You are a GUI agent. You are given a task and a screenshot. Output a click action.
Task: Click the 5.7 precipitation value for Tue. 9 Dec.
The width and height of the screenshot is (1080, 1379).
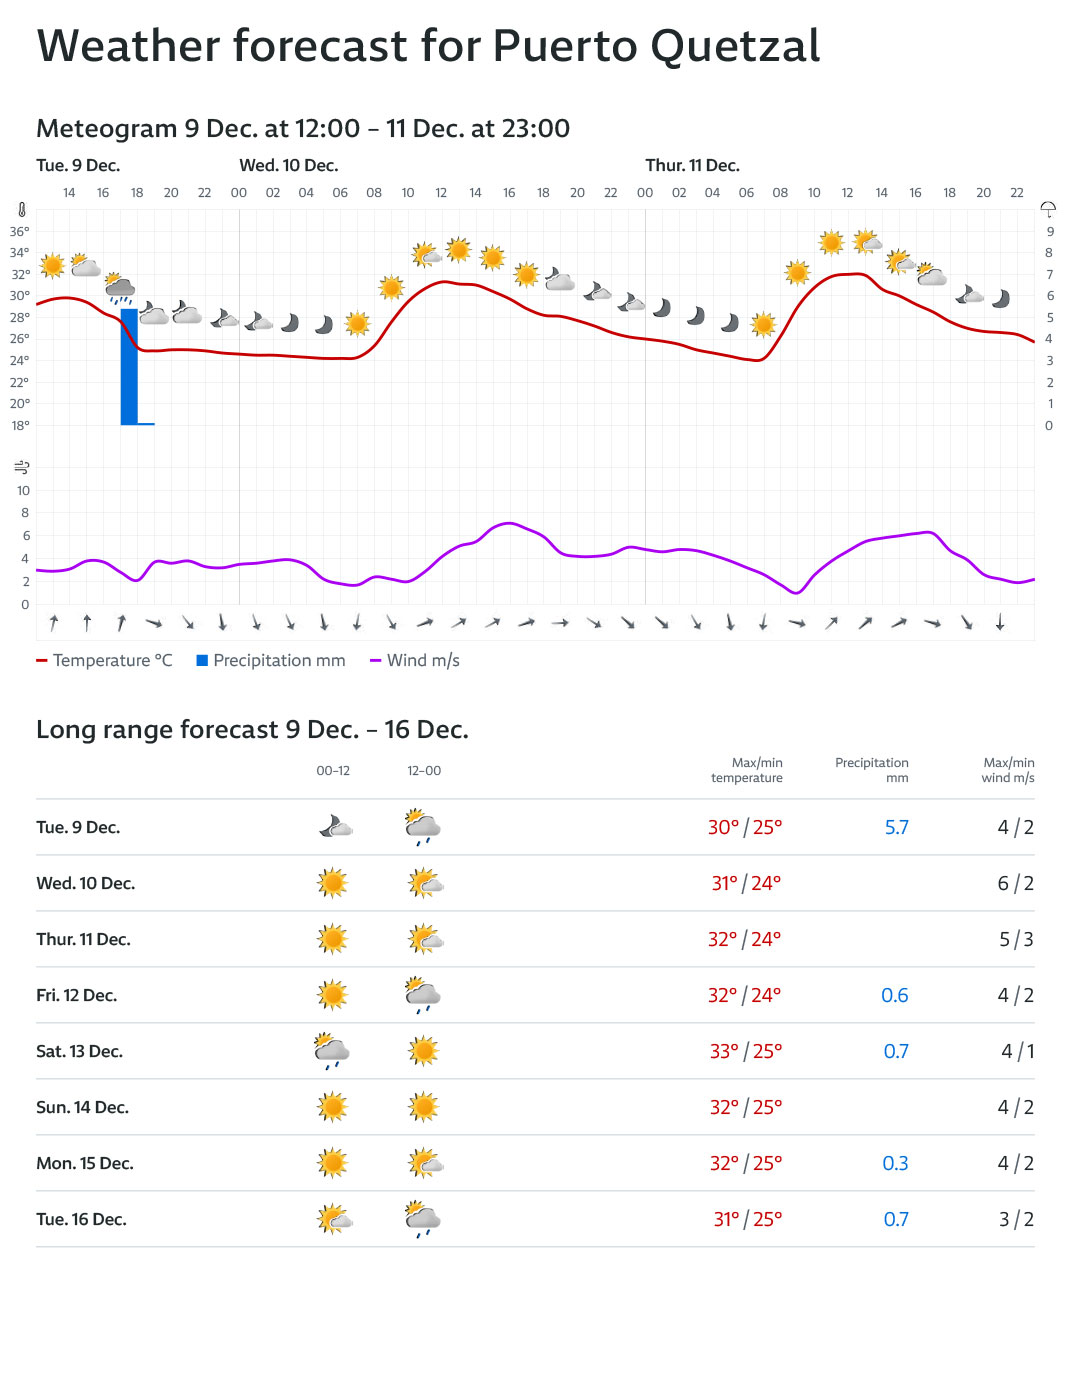(896, 827)
